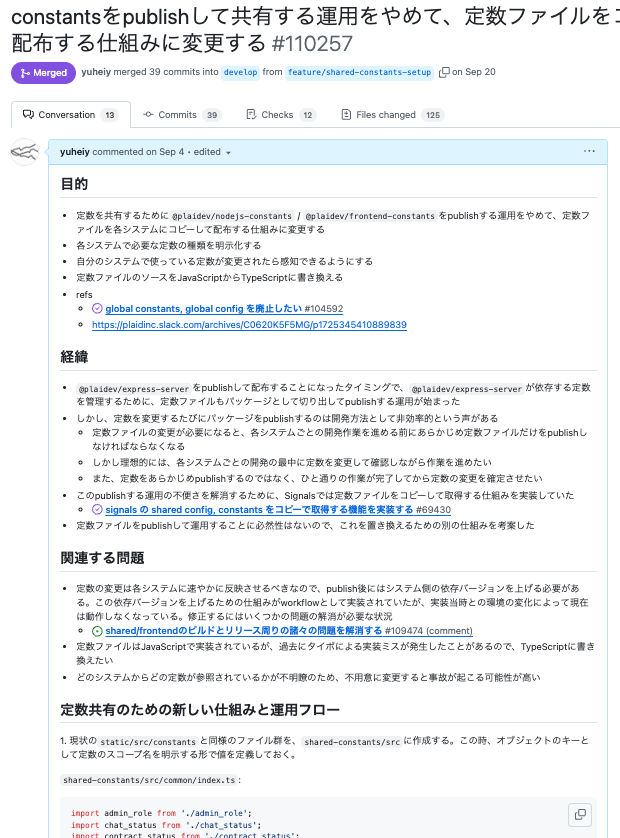
Task: Open issue signals shared config #69430
Action: pyautogui.click(x=278, y=509)
